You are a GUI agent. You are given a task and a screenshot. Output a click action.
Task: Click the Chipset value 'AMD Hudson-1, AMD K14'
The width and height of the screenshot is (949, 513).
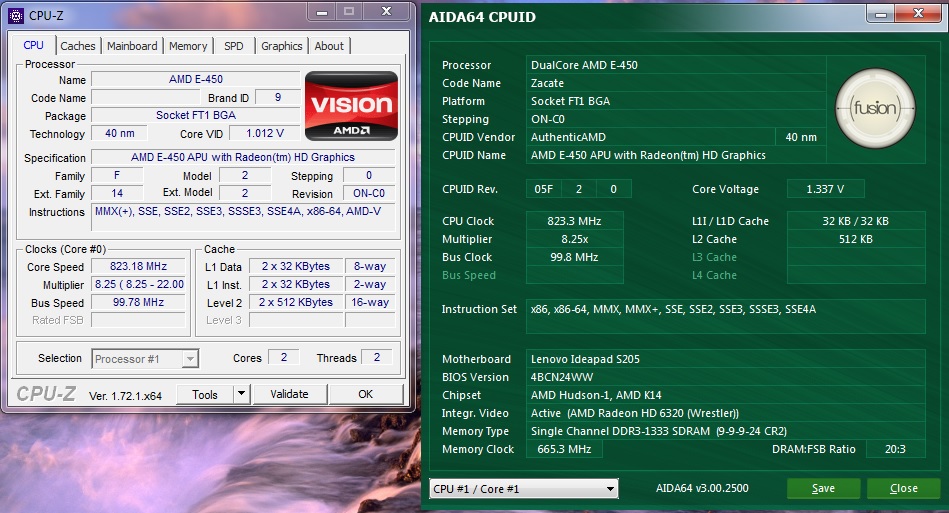pyautogui.click(x=596, y=395)
